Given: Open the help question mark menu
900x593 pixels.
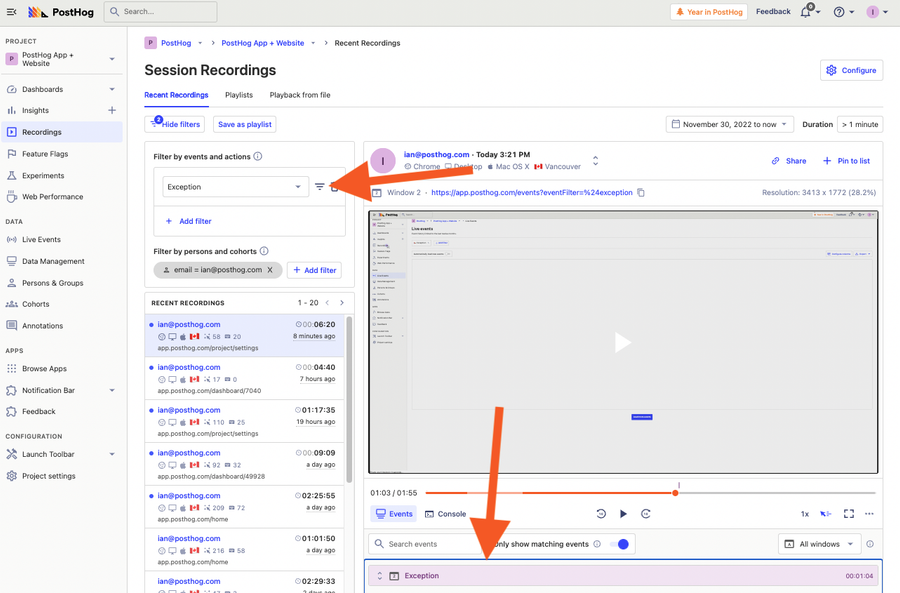Looking at the screenshot, I should point(839,12).
